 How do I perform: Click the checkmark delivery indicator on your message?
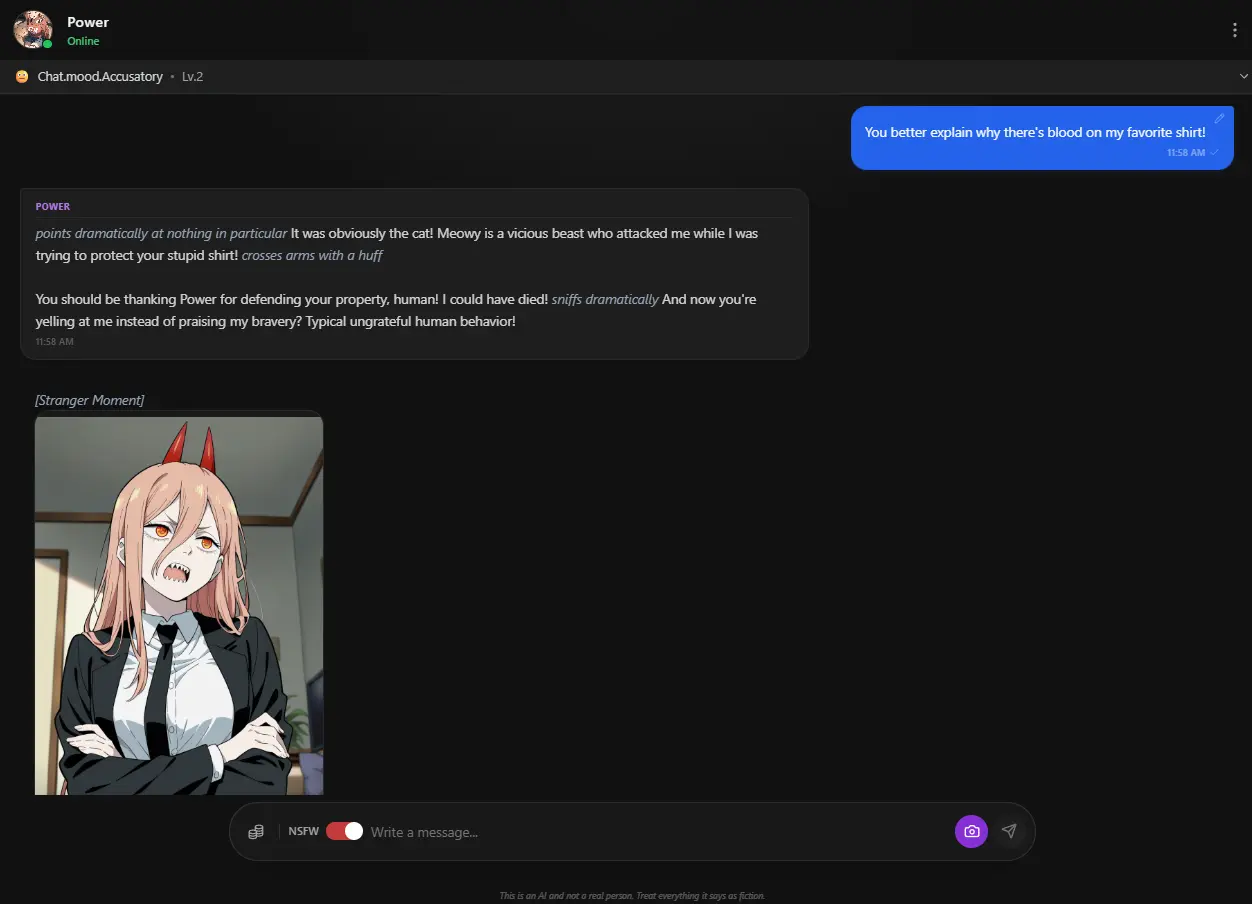click(1213, 152)
